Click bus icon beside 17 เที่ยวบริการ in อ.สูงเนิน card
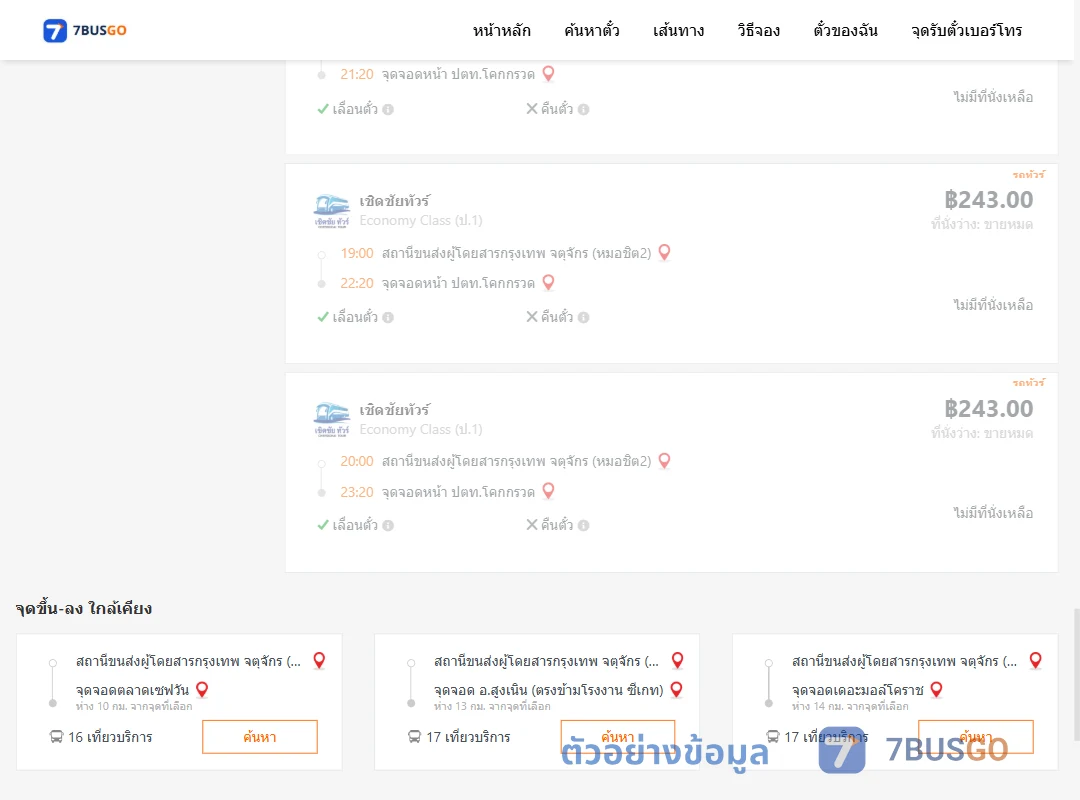Screen dimensions: 1080x800 click(414, 737)
